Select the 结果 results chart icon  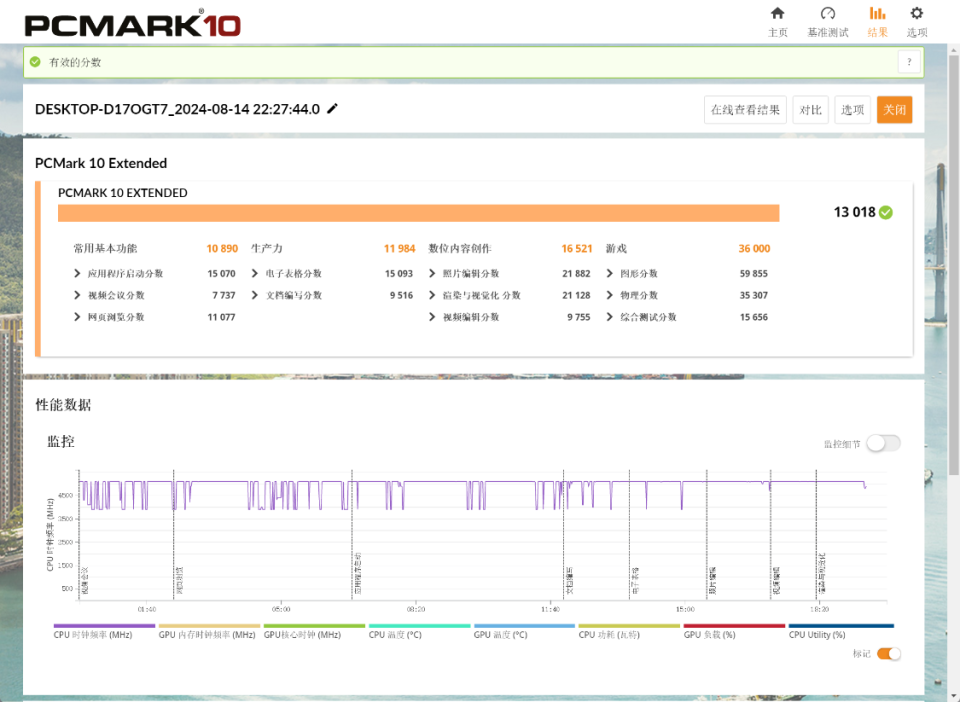(877, 13)
